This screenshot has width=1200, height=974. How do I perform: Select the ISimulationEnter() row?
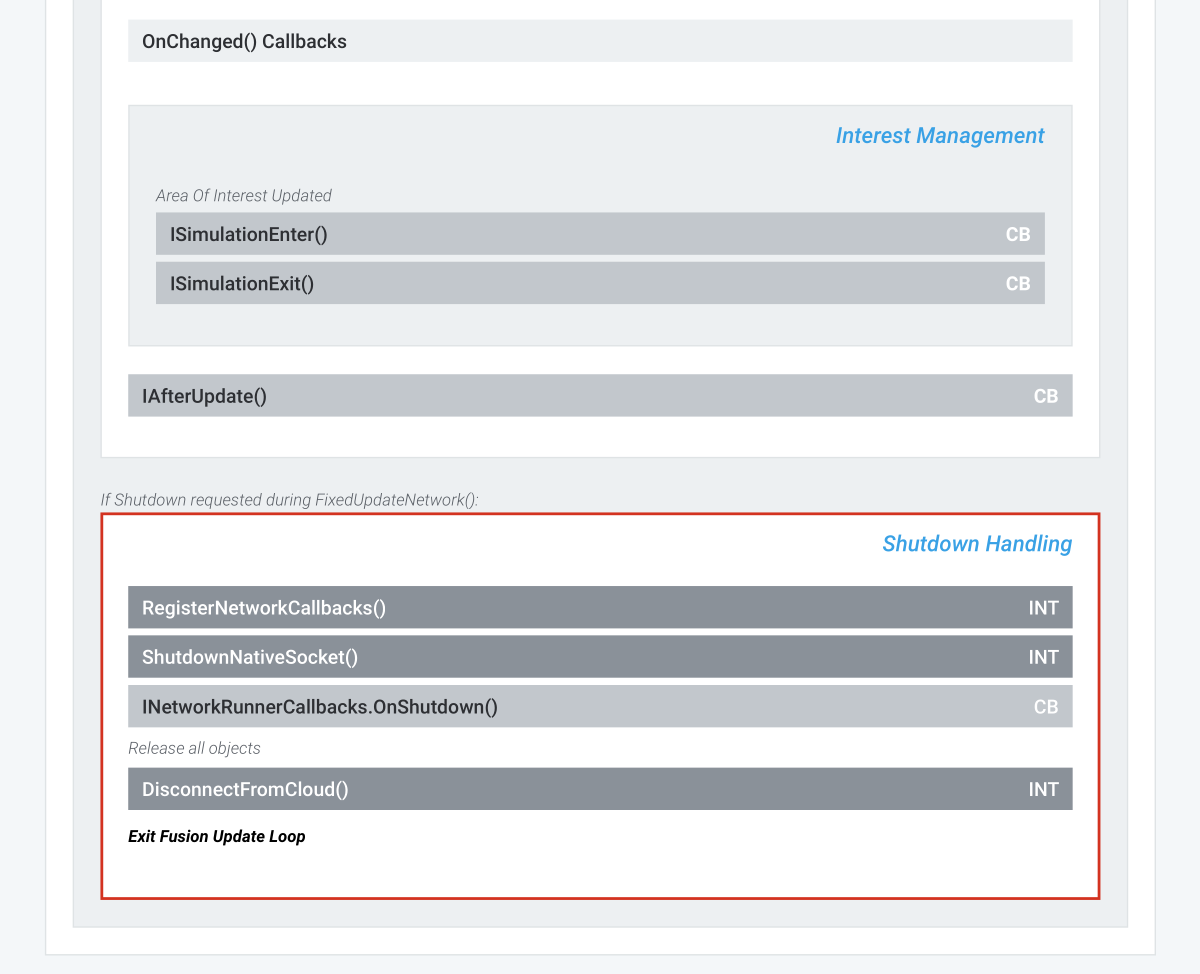point(600,234)
